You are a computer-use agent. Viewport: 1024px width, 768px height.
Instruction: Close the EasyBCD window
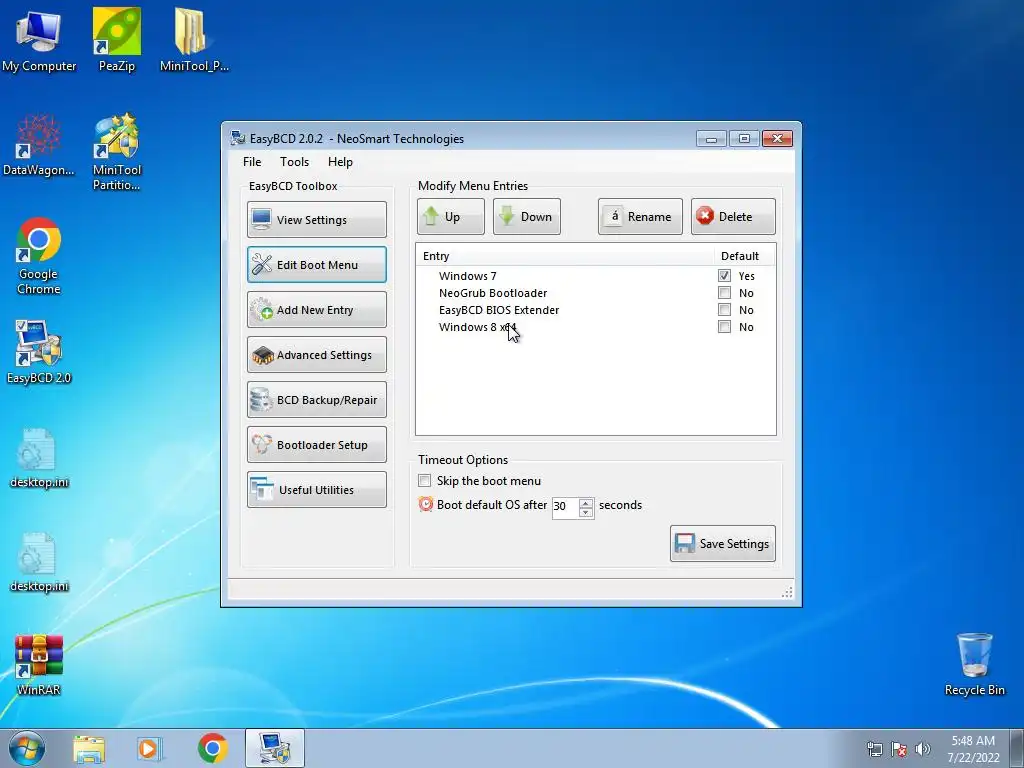(777, 138)
